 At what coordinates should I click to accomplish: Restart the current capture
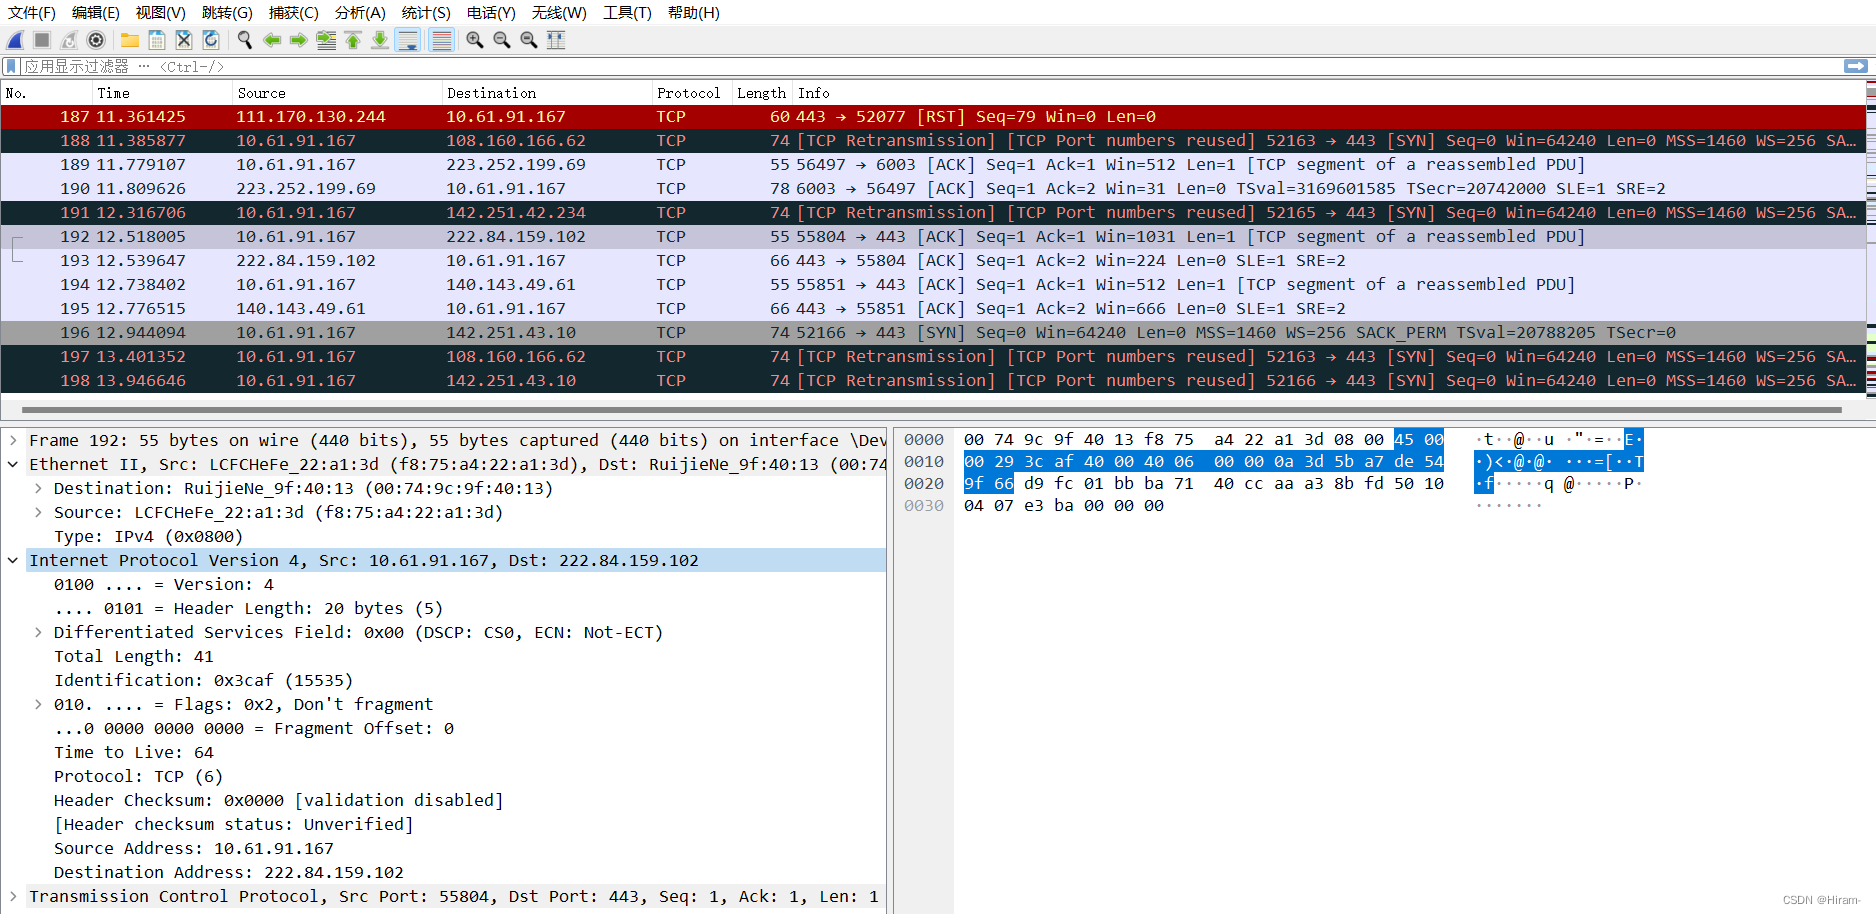coord(69,40)
